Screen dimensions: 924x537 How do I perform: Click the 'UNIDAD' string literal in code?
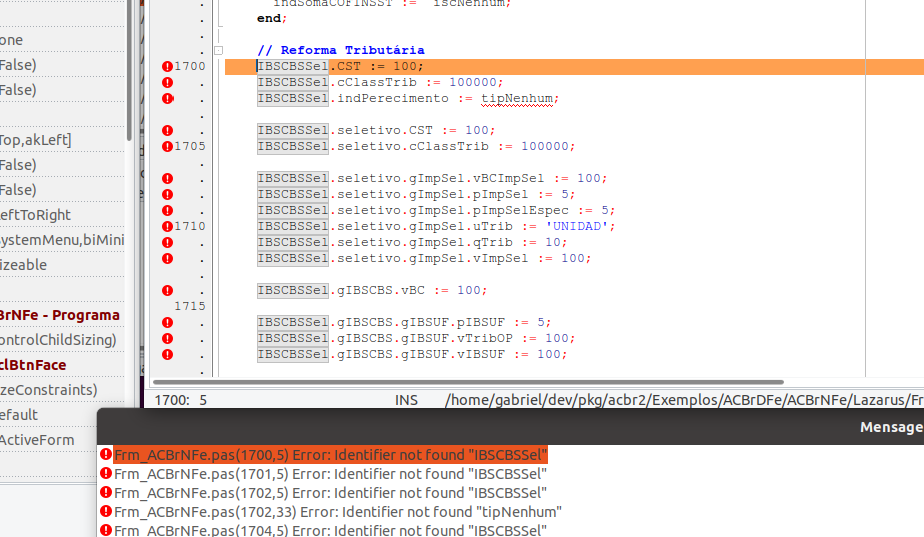577,226
